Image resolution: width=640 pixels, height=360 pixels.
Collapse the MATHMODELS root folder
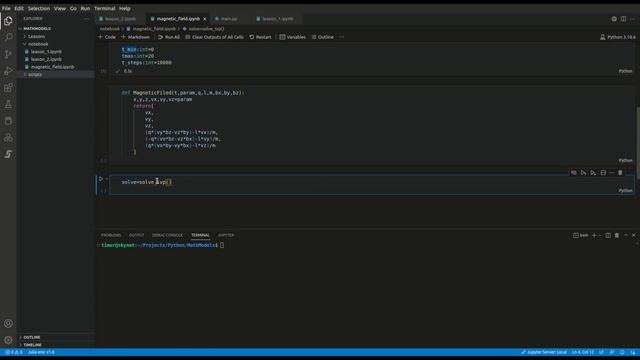tap(36, 29)
